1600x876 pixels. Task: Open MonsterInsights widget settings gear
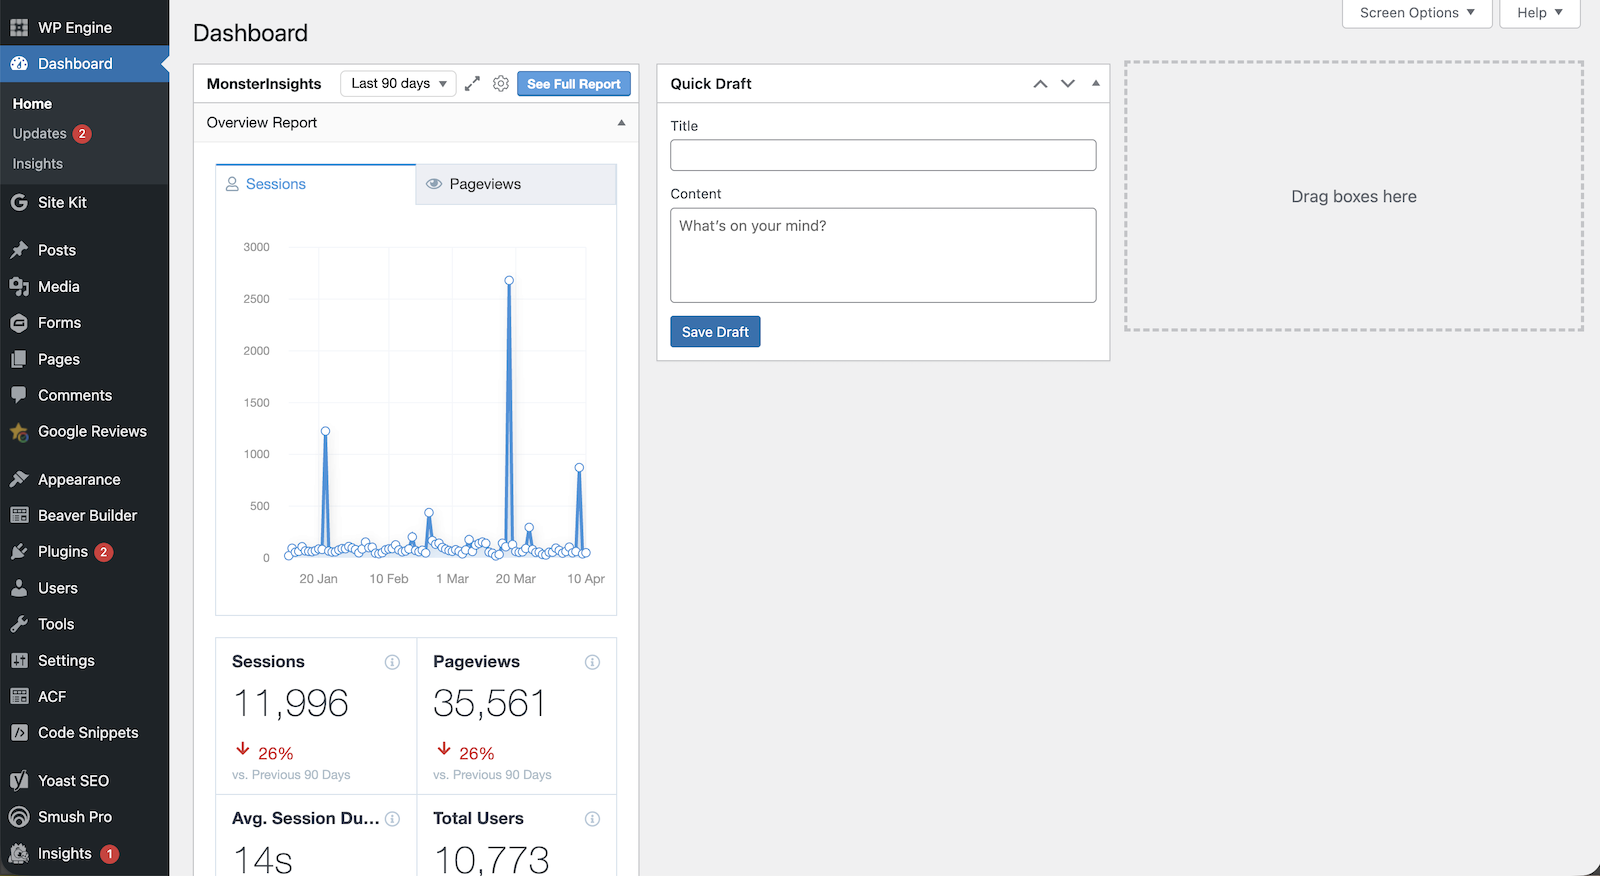point(501,84)
